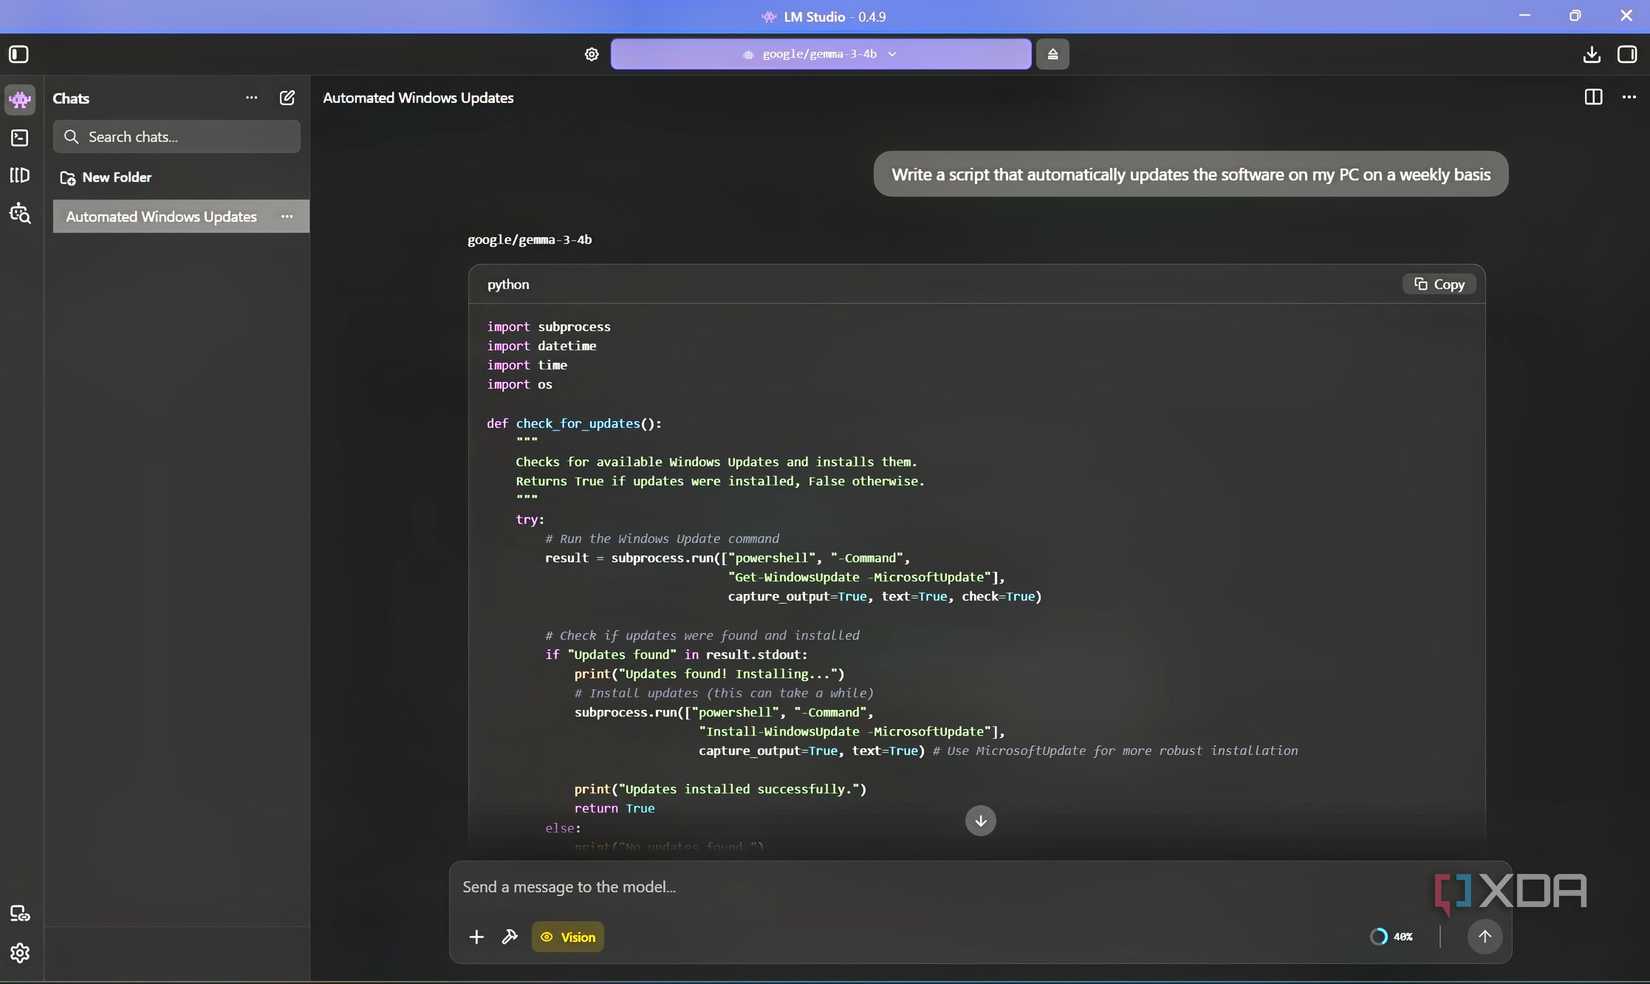Toggle the left sidebar panel icon

[x=18, y=54]
